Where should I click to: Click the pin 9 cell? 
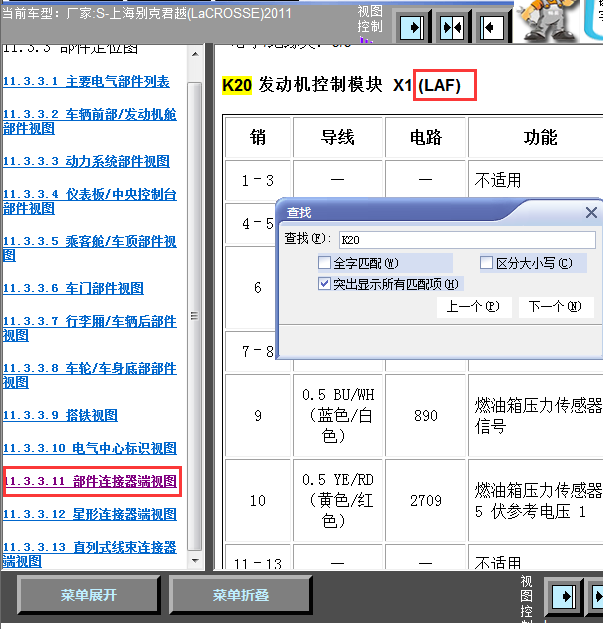(x=258, y=416)
